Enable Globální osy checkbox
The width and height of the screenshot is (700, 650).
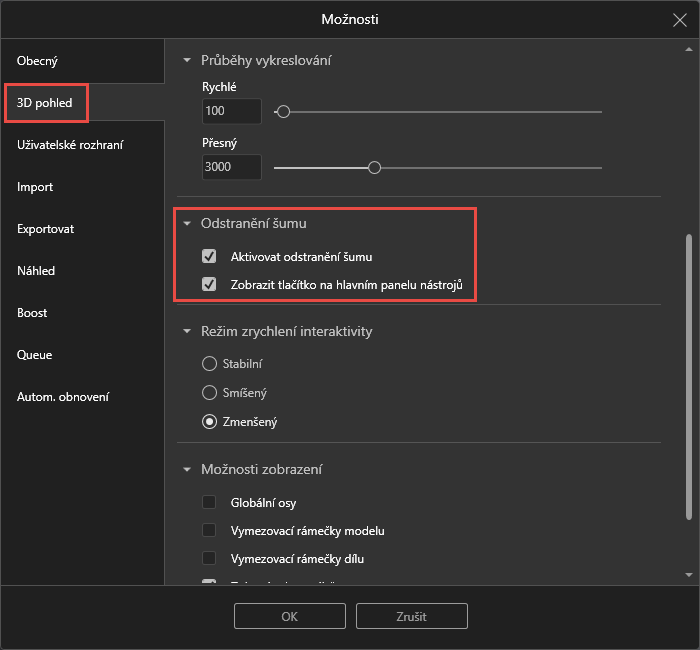coord(209,502)
